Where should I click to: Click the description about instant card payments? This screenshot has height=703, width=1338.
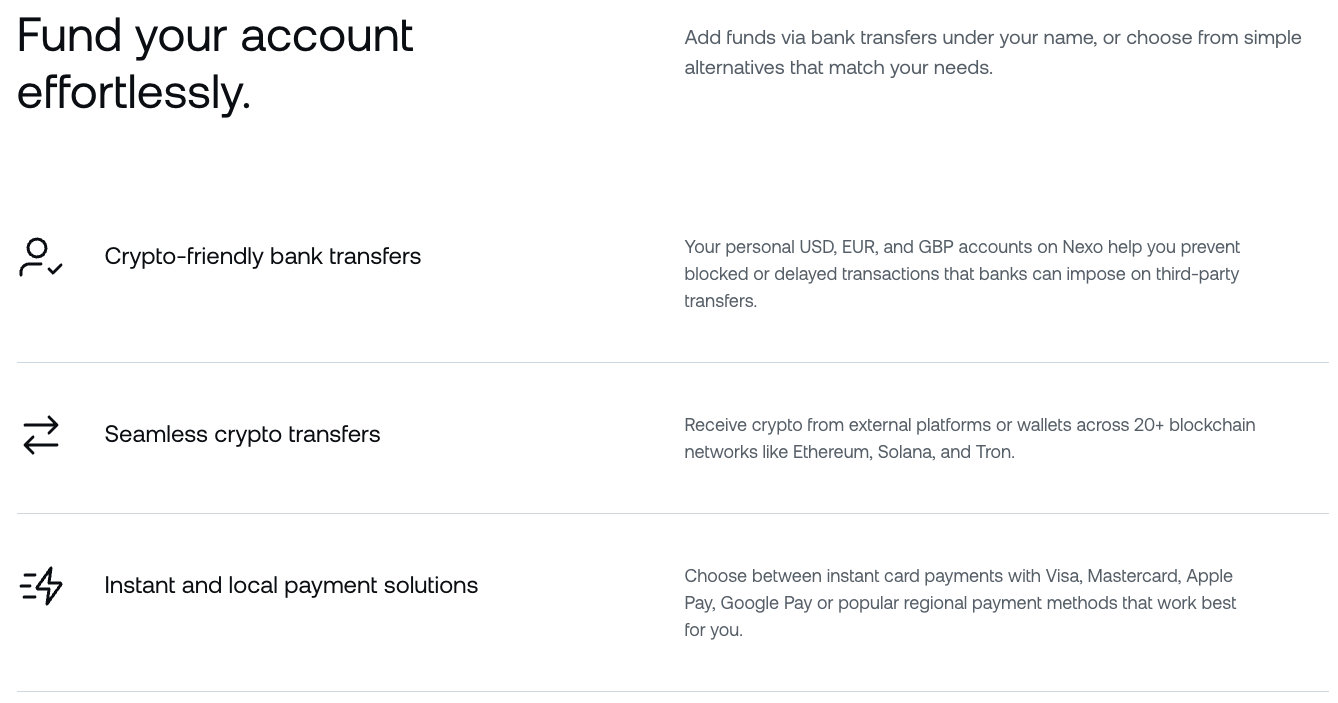click(959, 602)
